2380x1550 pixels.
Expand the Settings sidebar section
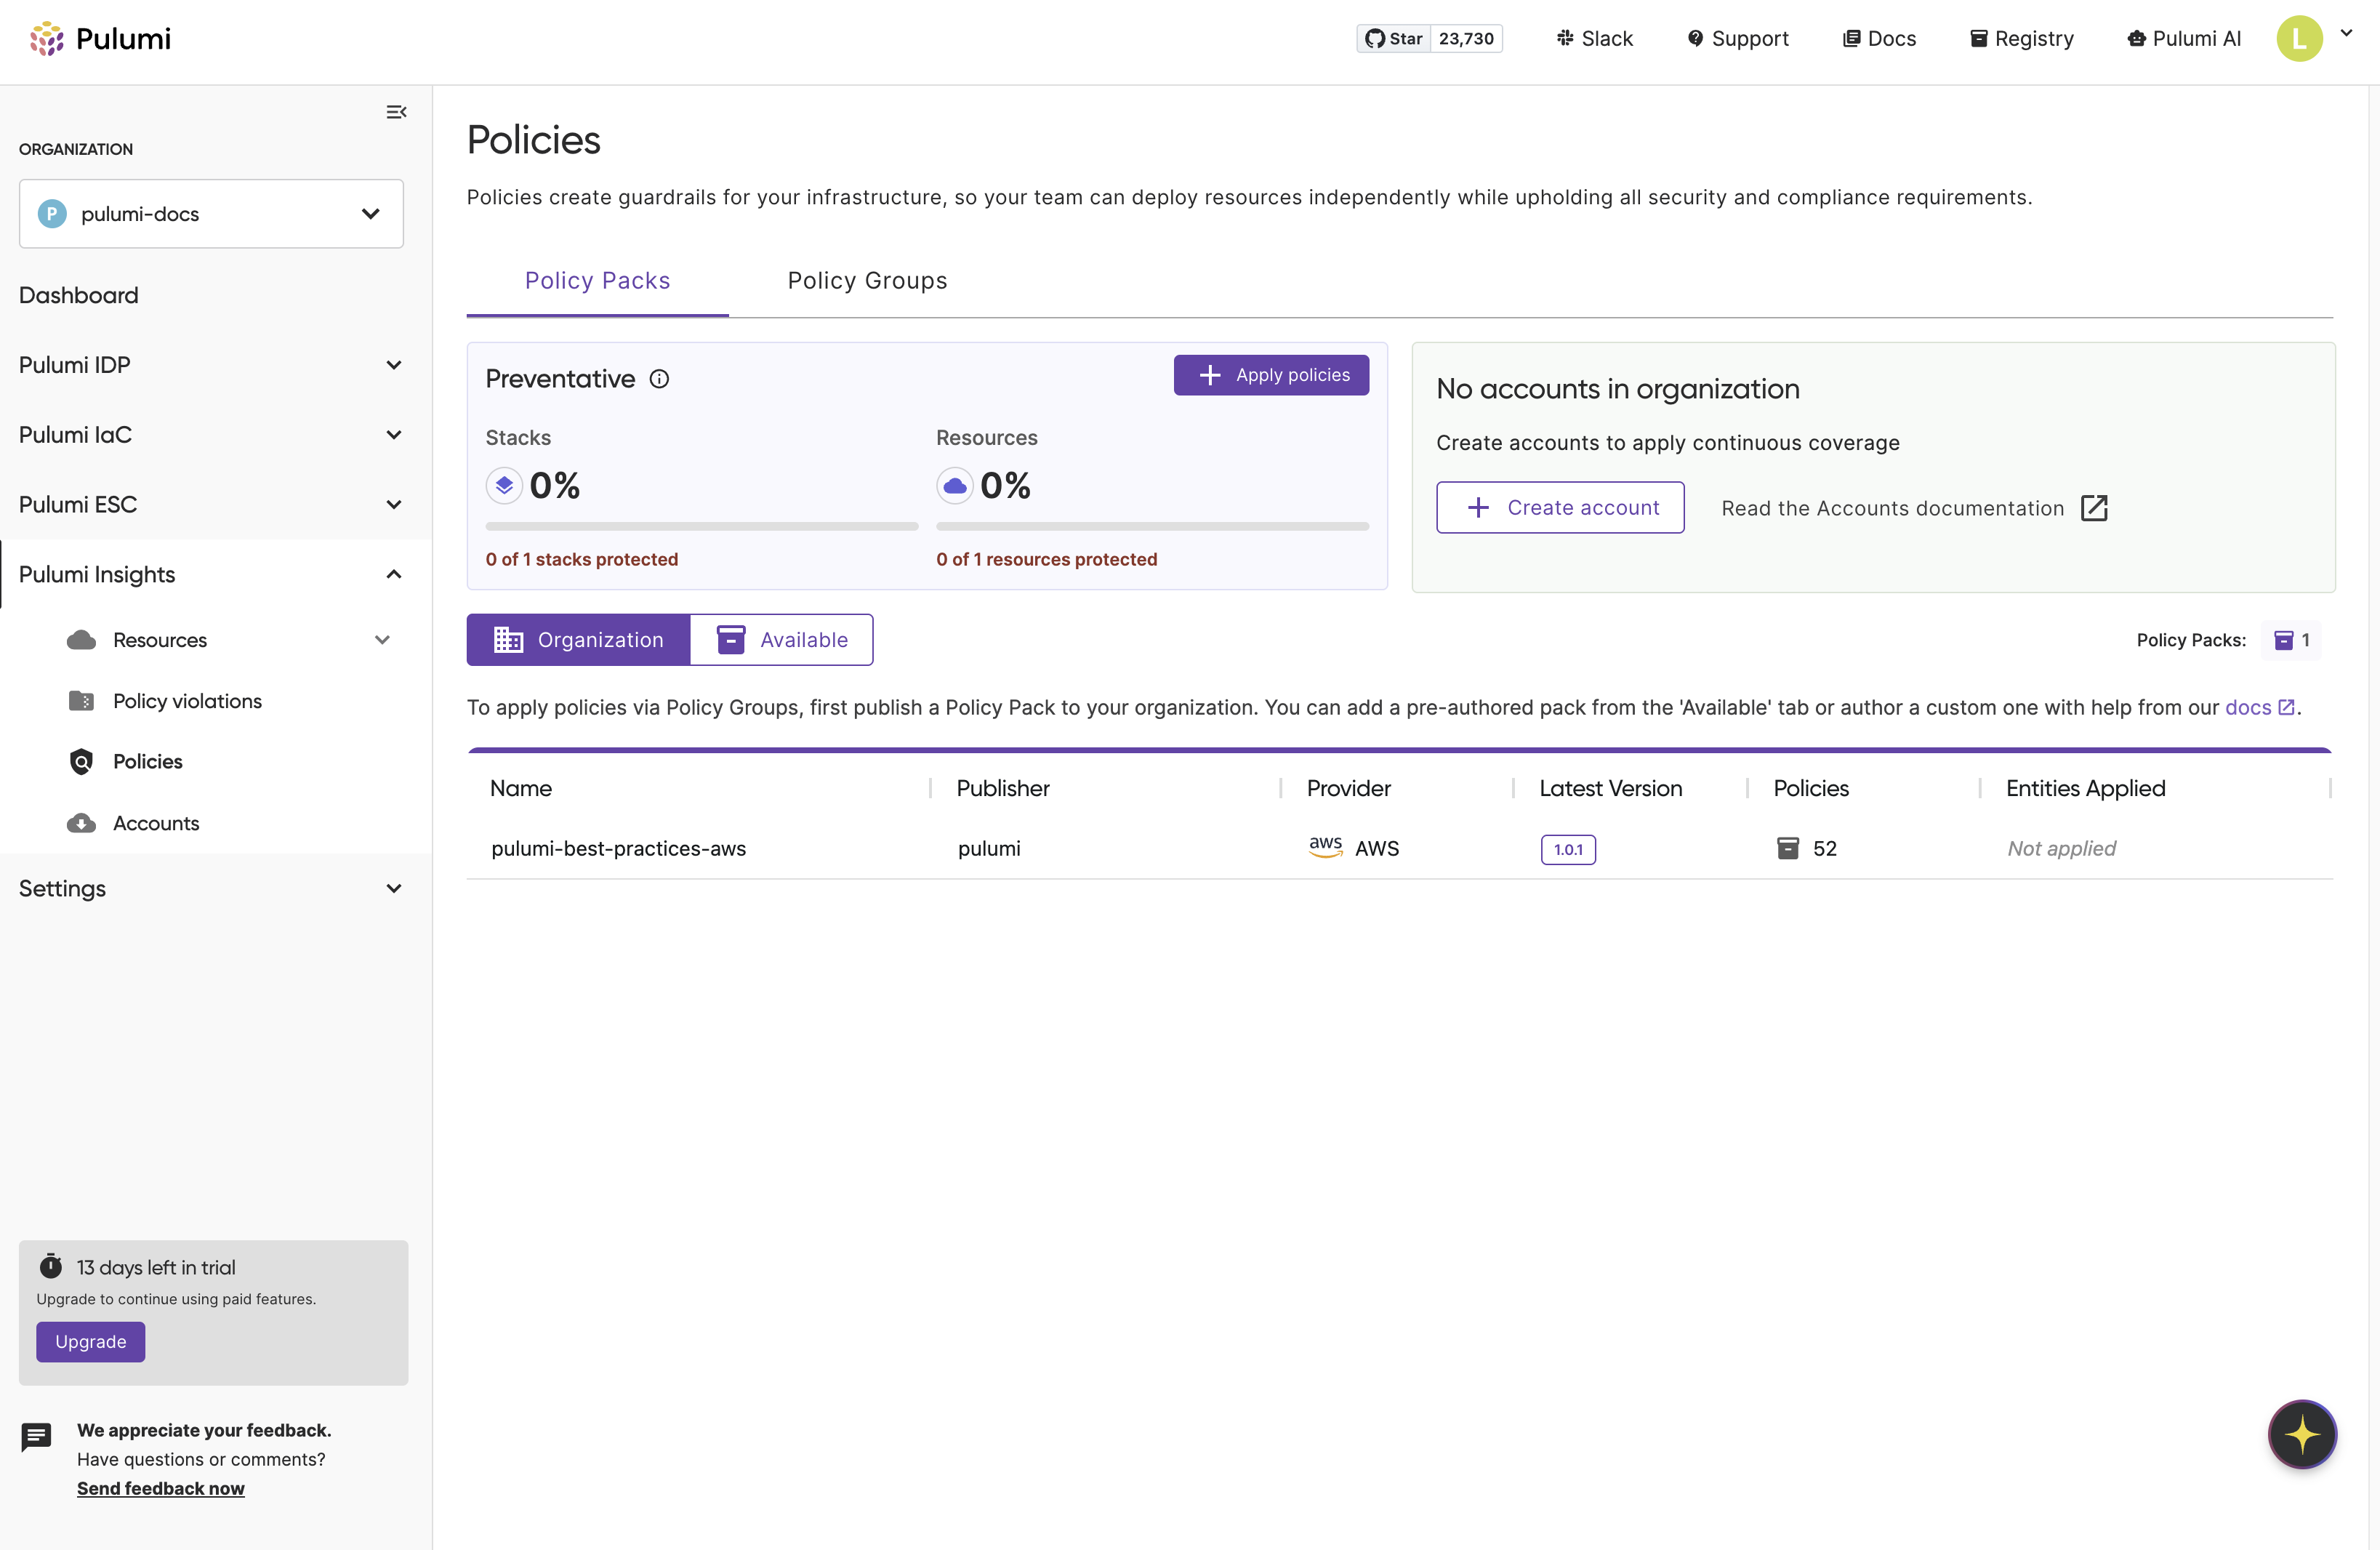point(211,889)
